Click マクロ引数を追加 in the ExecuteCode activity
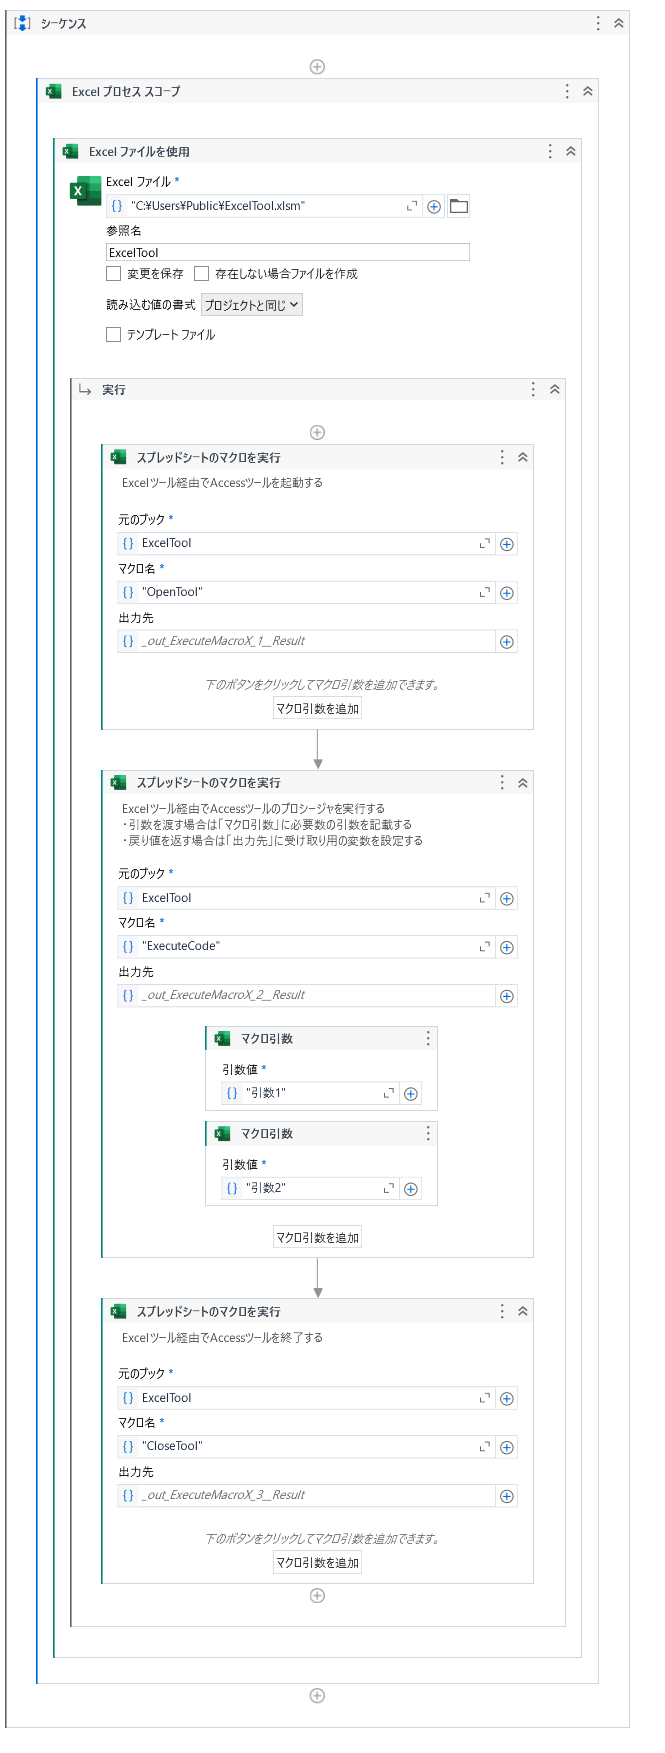Screen dimensions: 665x1753 click(317, 1237)
